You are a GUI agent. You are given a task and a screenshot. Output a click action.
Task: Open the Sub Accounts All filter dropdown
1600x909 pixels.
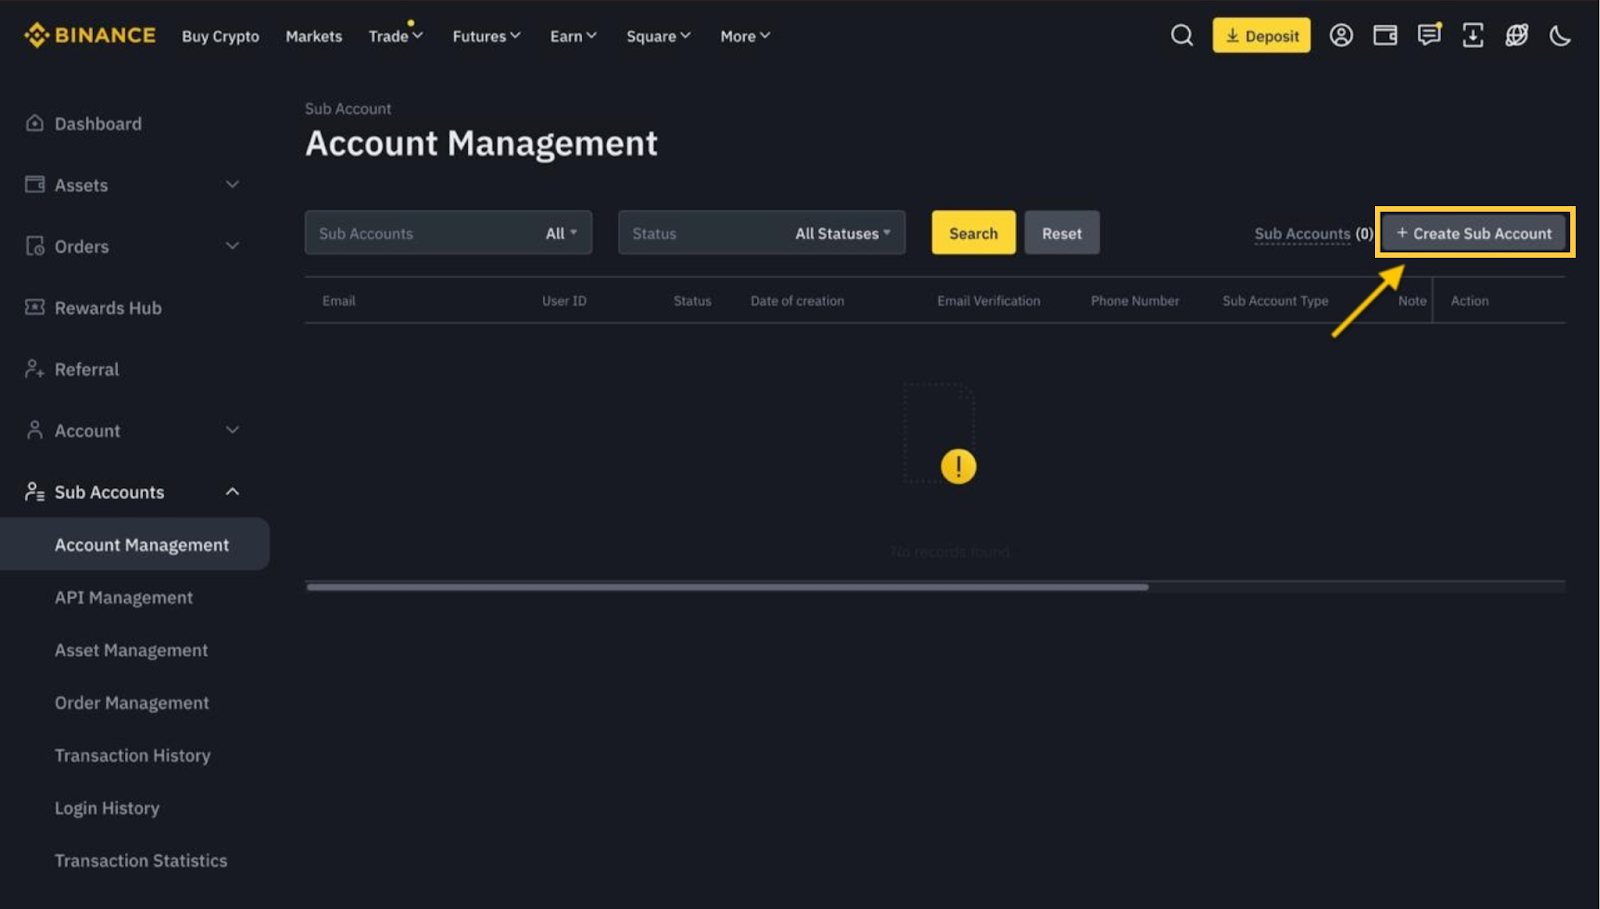(x=448, y=233)
